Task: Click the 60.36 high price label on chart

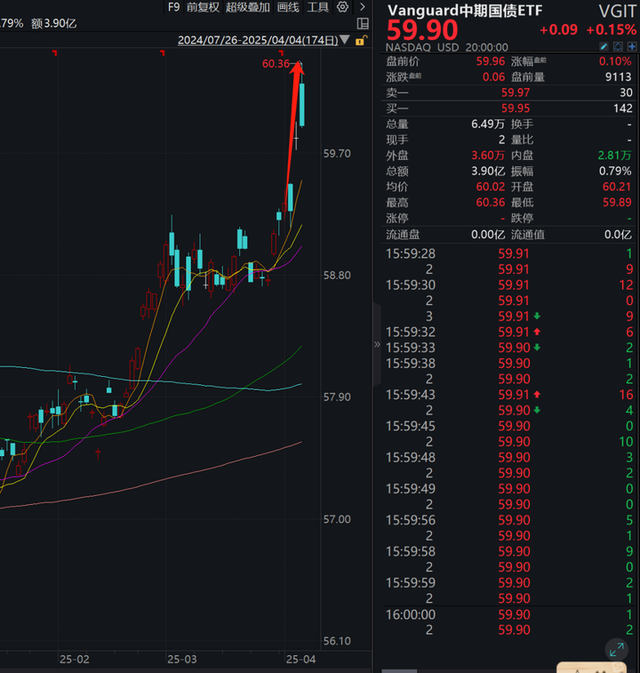Action: coord(276,64)
